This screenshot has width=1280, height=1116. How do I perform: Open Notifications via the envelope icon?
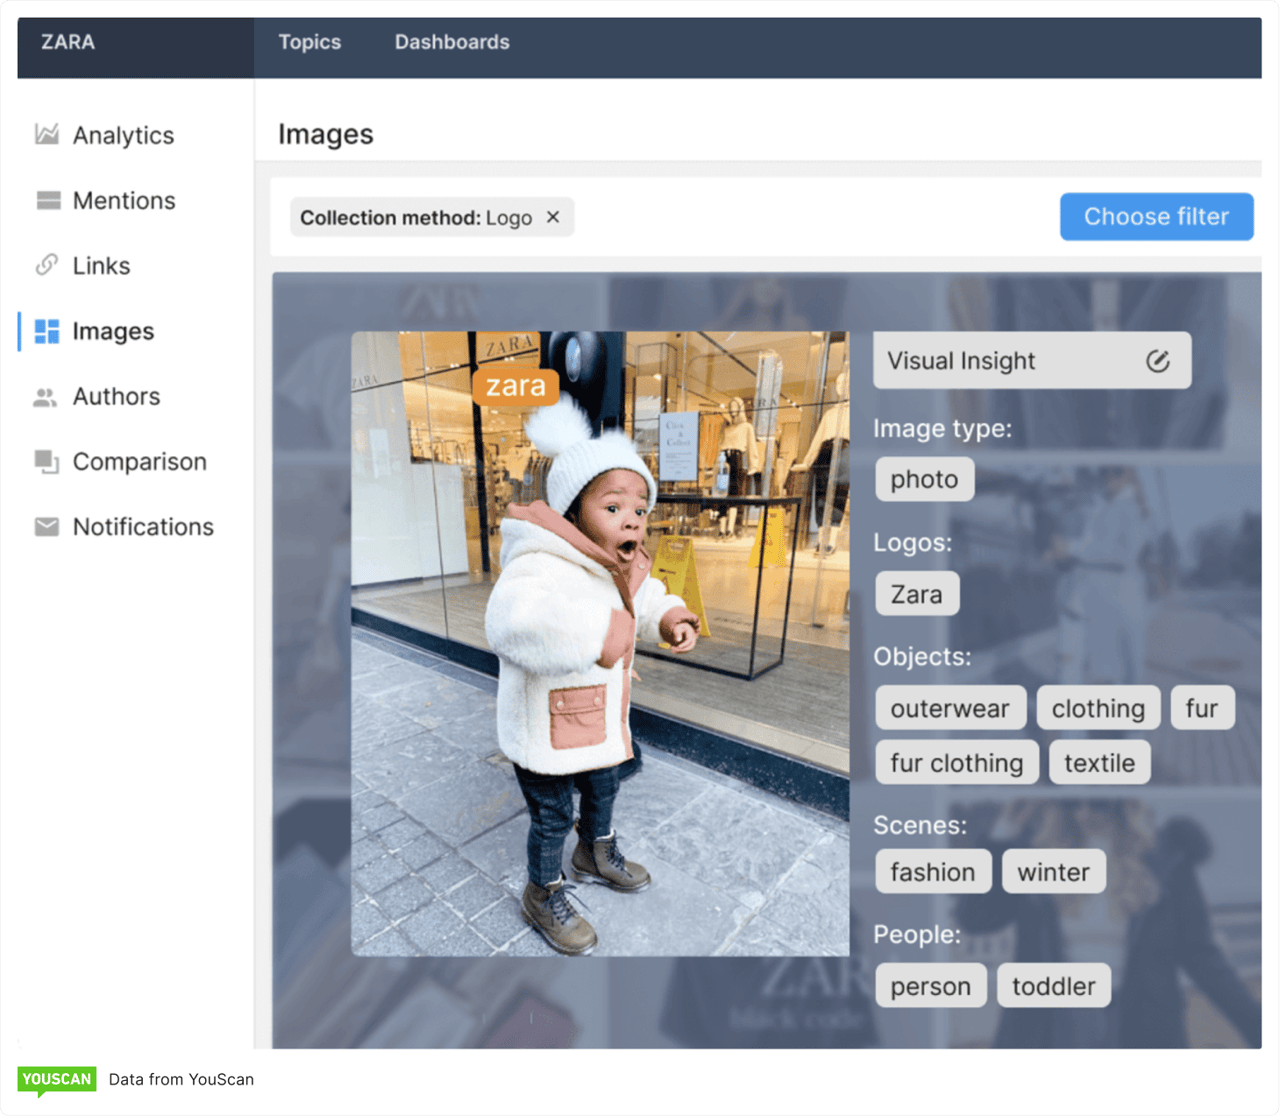(47, 526)
